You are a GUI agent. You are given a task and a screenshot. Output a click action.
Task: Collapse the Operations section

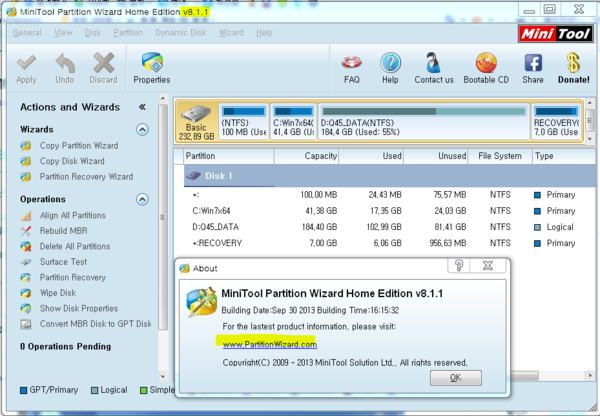point(142,199)
